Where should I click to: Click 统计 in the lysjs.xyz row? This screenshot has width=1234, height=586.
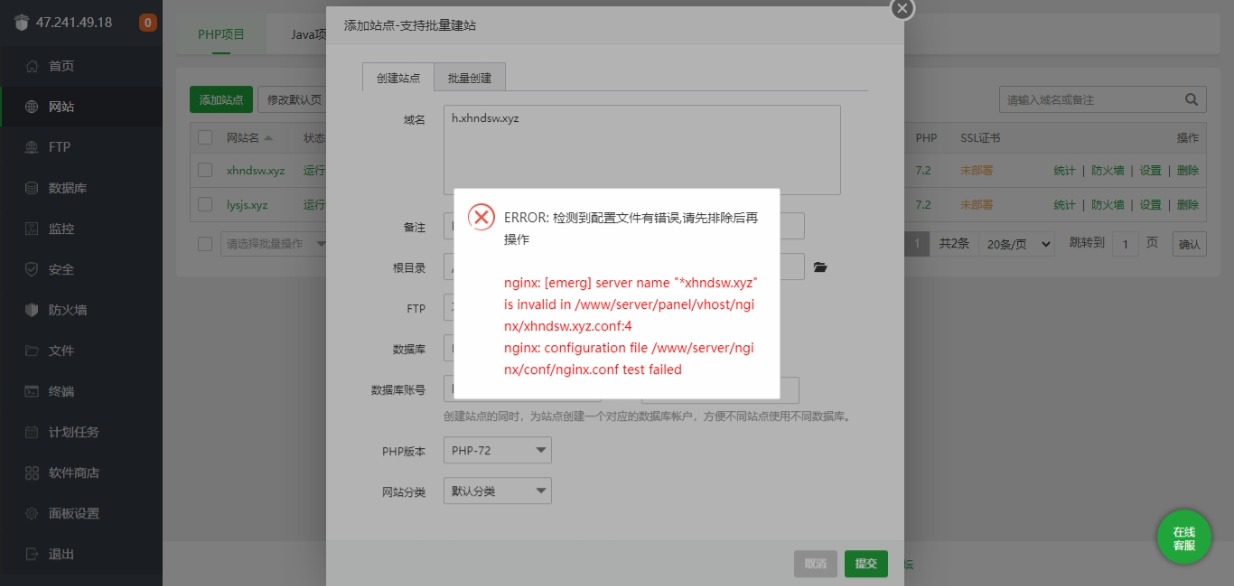(1065, 205)
